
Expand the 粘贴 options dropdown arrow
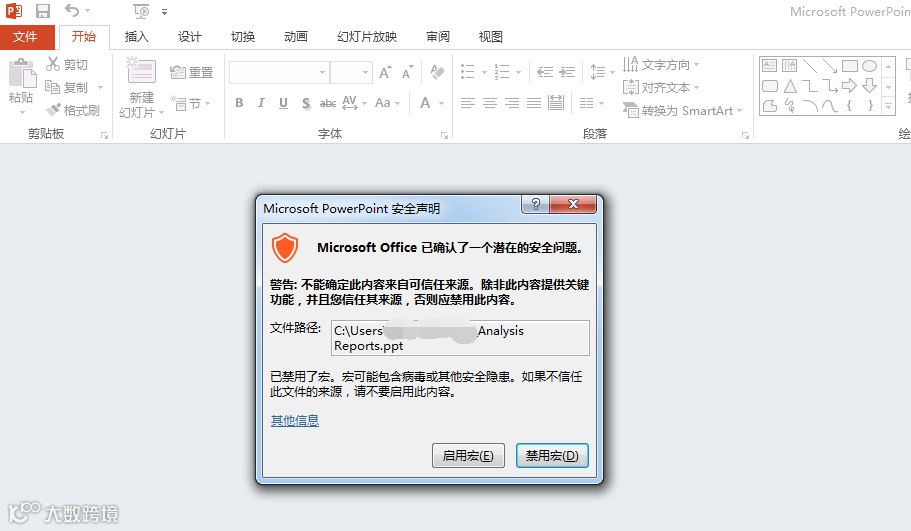click(22, 112)
